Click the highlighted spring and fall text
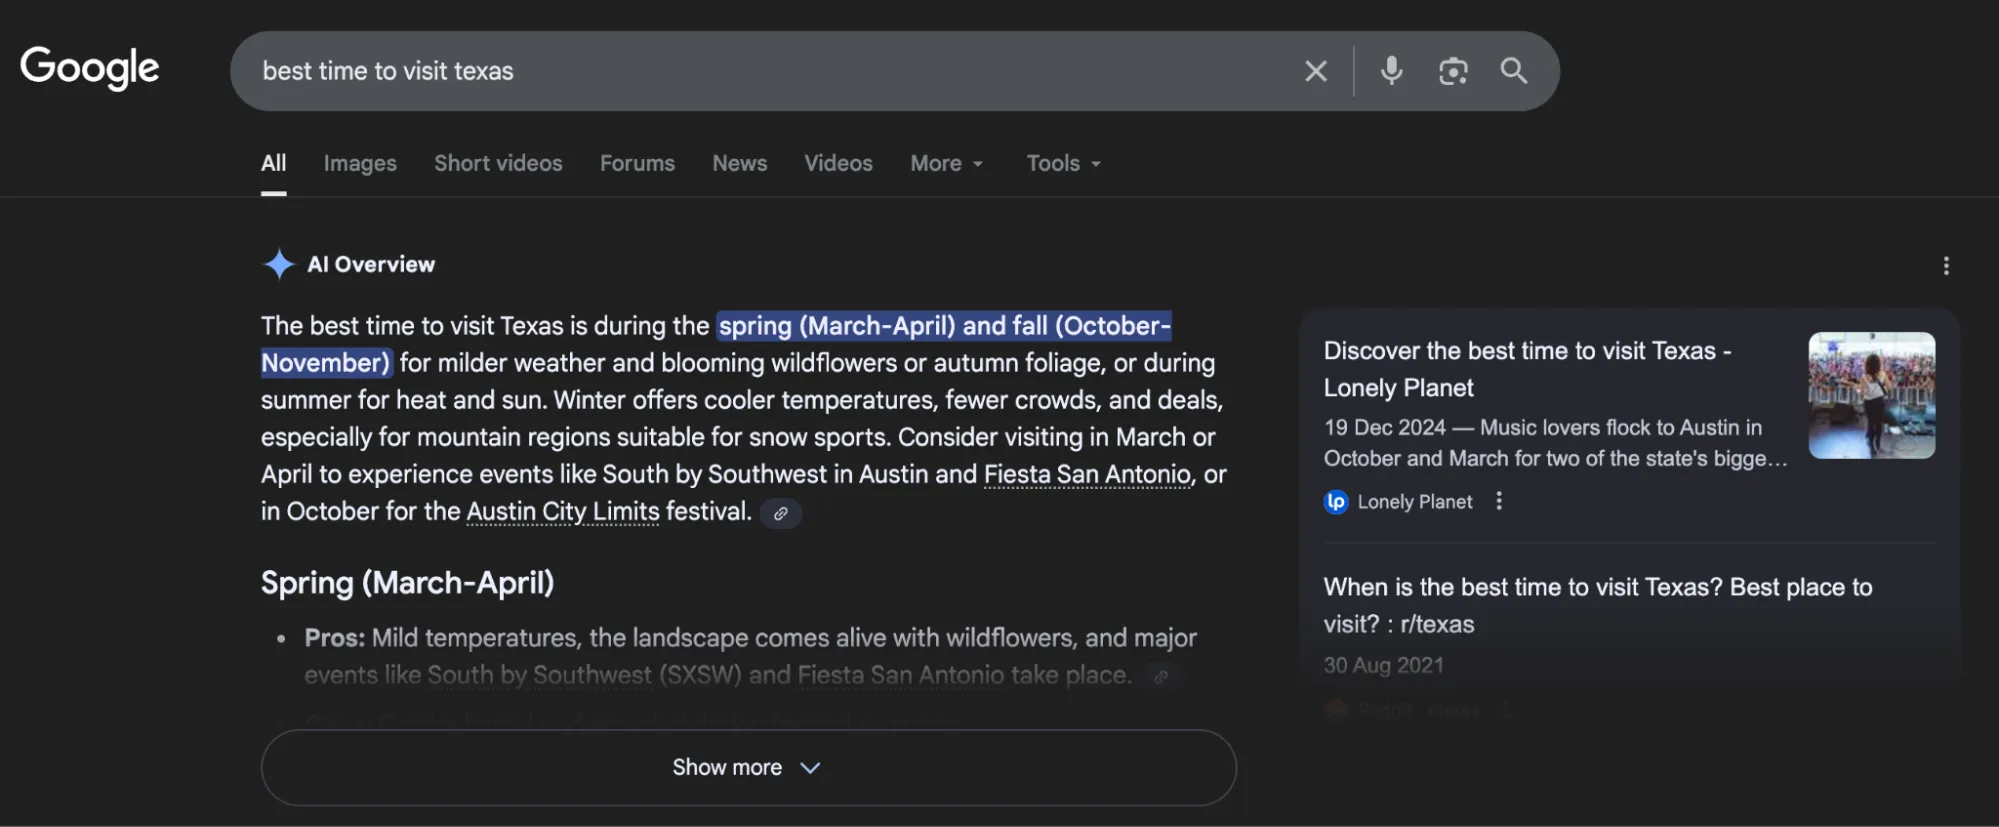 [x=944, y=326]
